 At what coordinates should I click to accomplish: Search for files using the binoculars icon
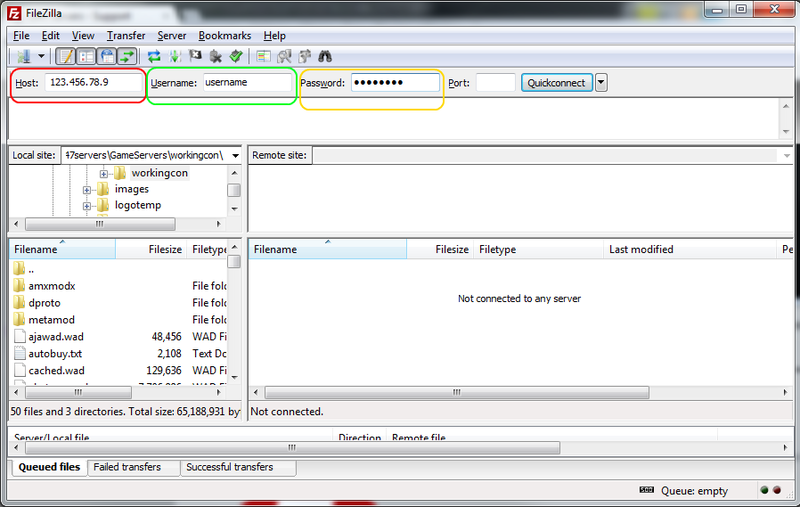(x=325, y=56)
